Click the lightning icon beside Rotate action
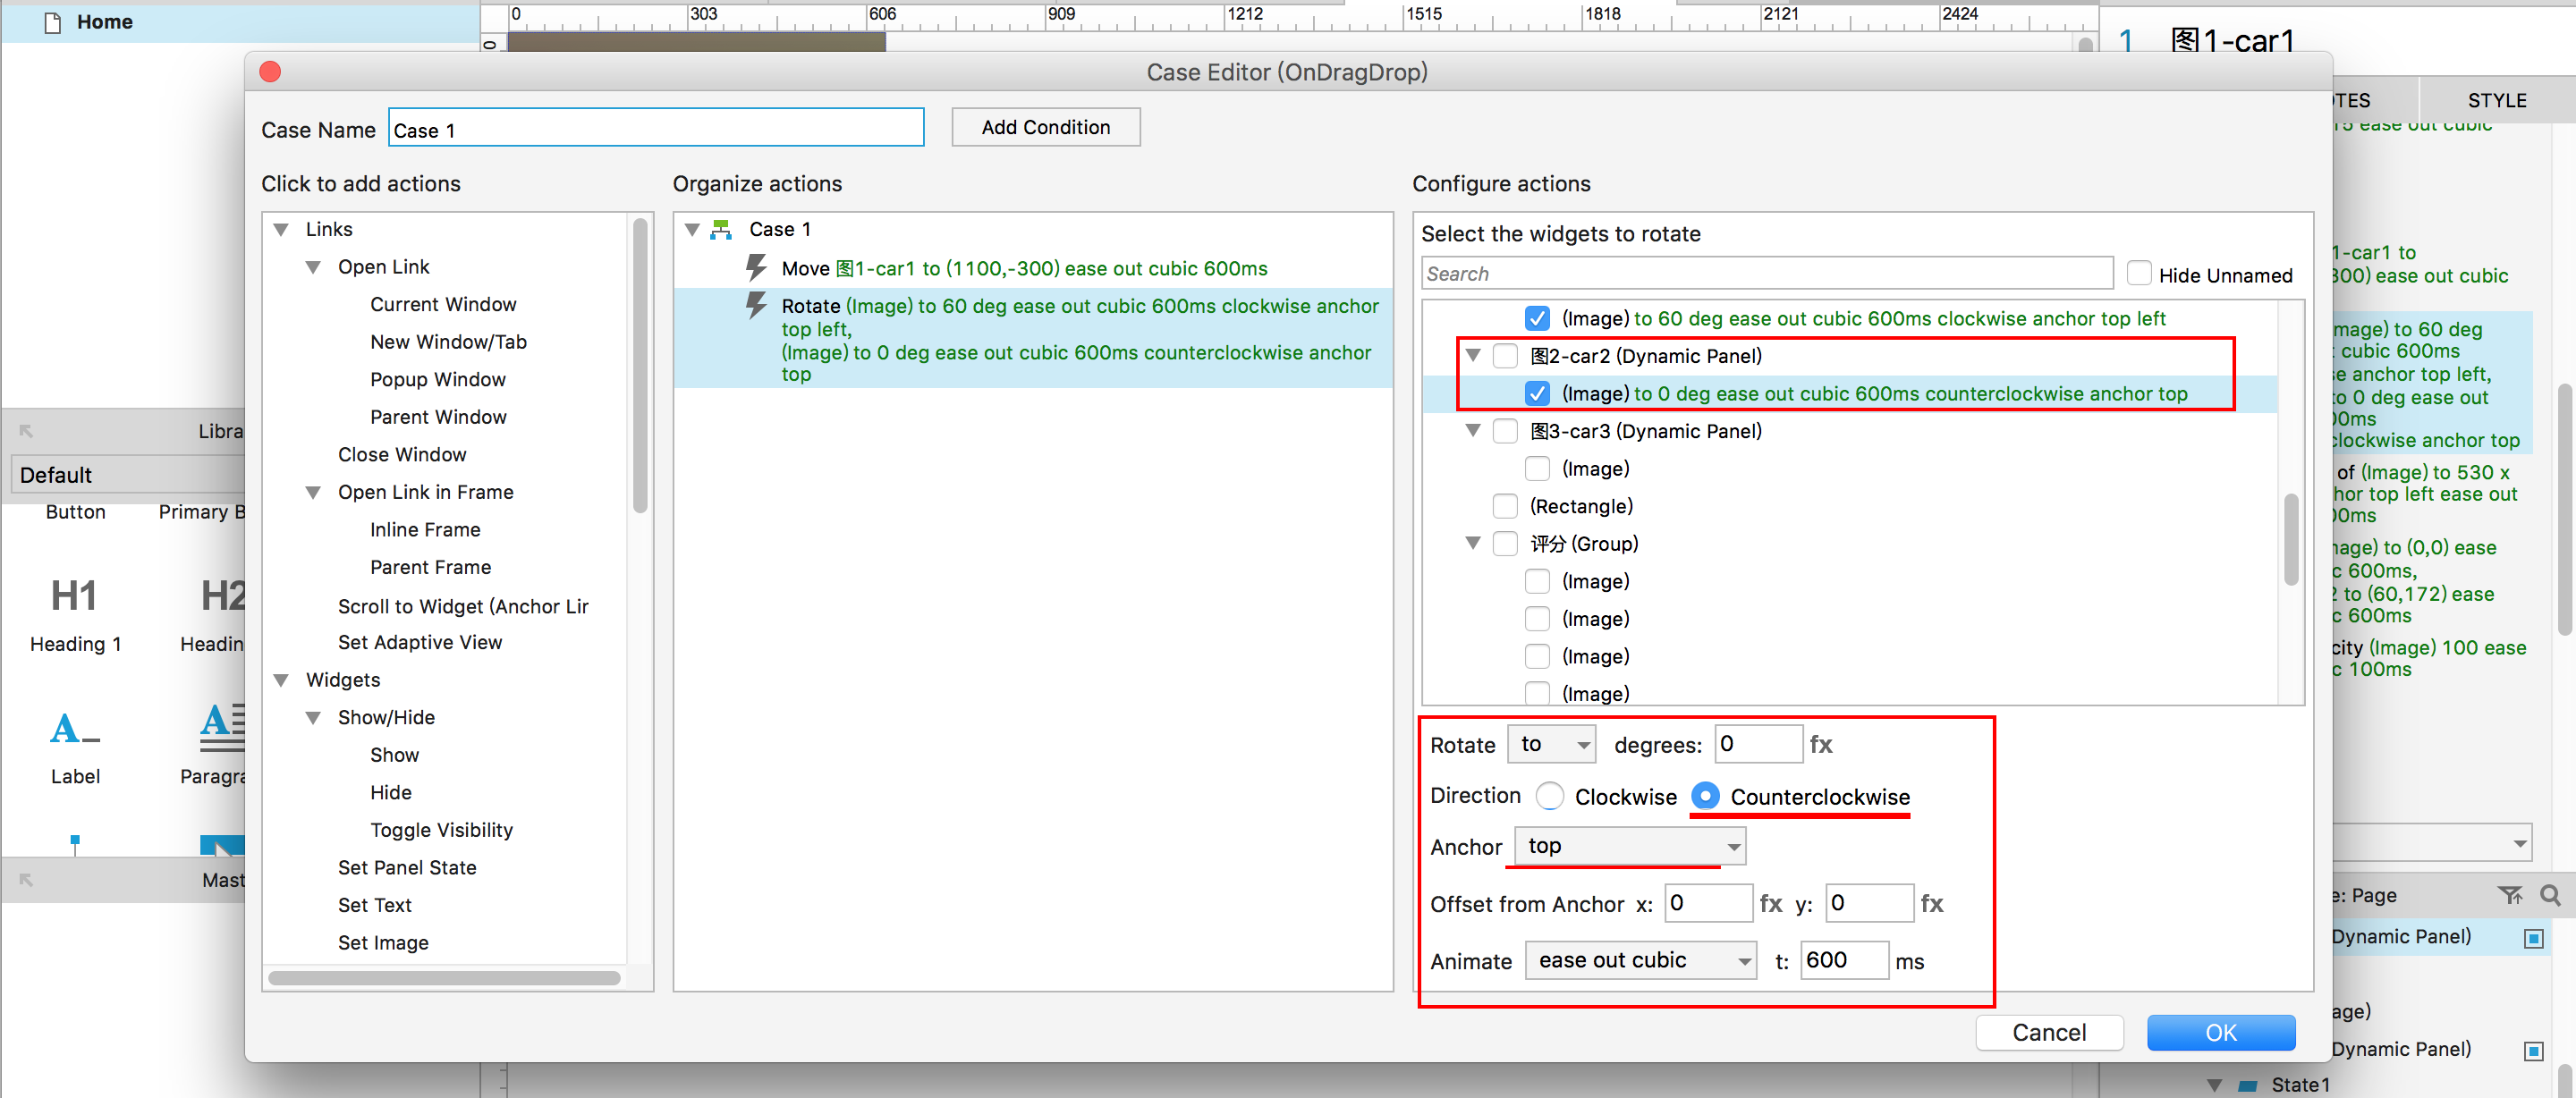The height and width of the screenshot is (1098, 2576). [x=756, y=306]
